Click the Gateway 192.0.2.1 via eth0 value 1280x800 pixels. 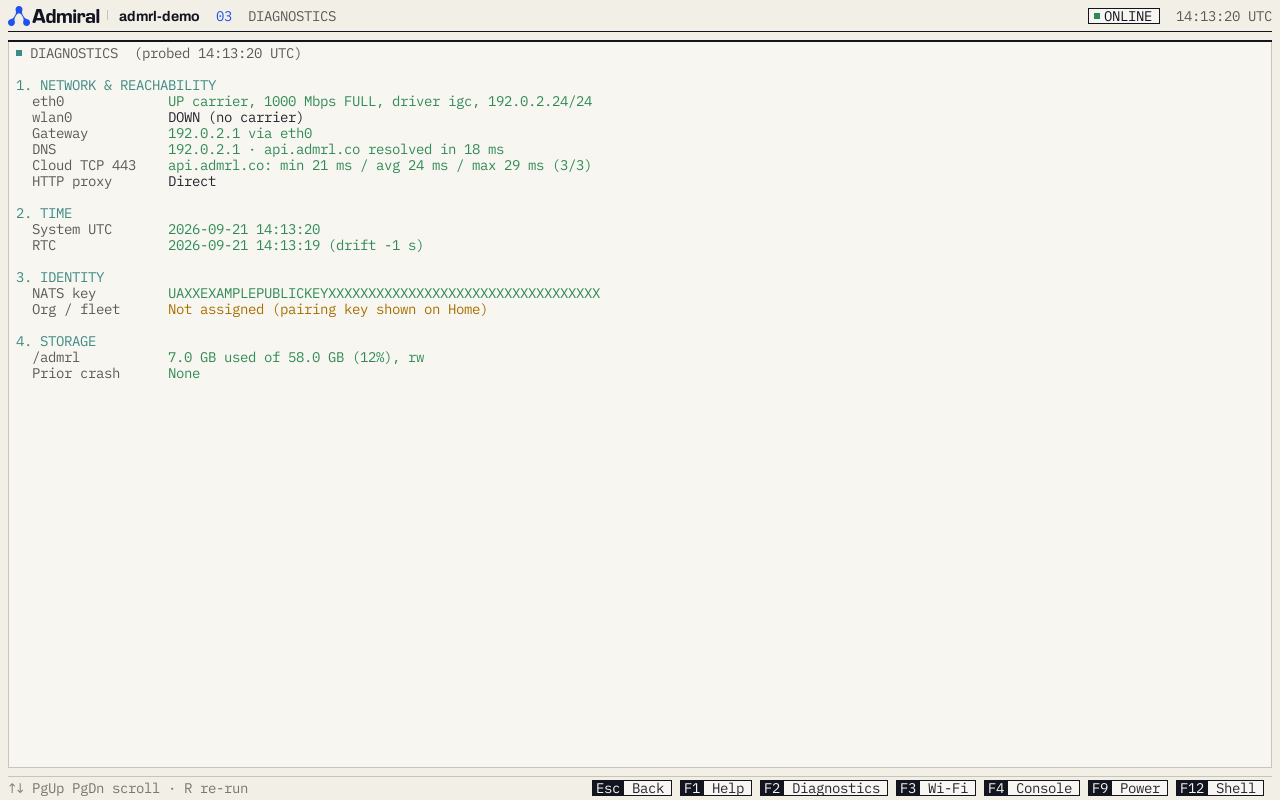[240, 134]
